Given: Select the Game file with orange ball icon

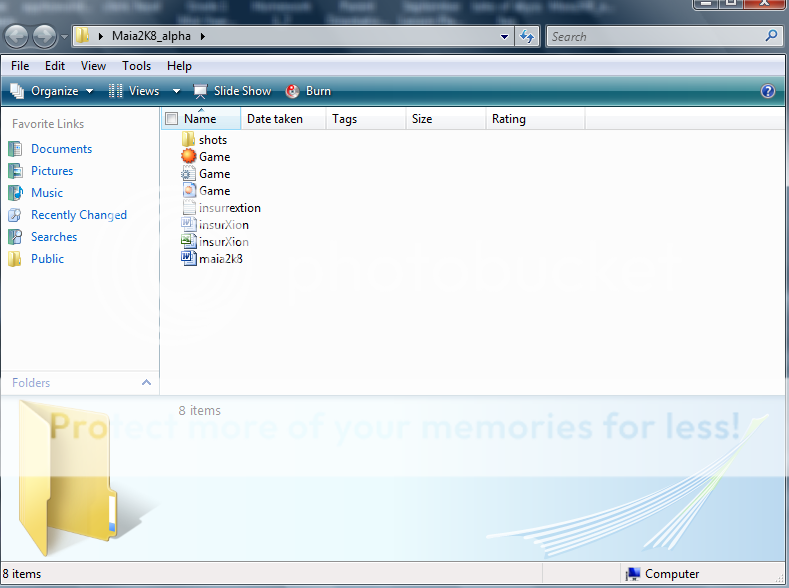Looking at the screenshot, I should pyautogui.click(x=189, y=157).
